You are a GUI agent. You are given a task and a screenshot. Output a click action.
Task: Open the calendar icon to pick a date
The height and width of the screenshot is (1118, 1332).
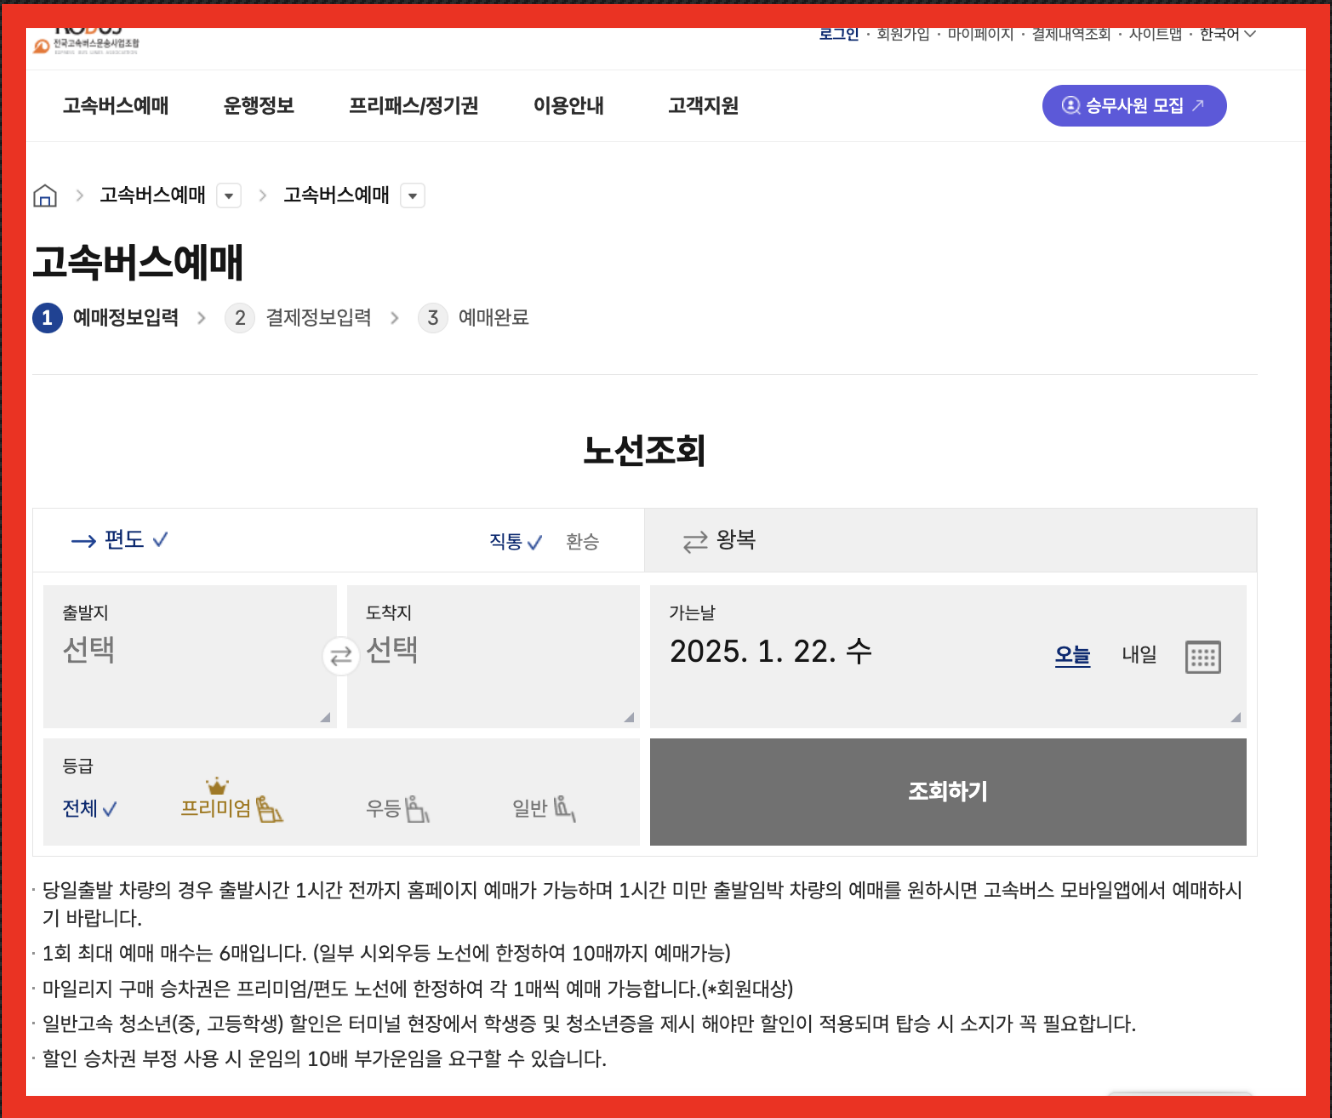point(1204,656)
